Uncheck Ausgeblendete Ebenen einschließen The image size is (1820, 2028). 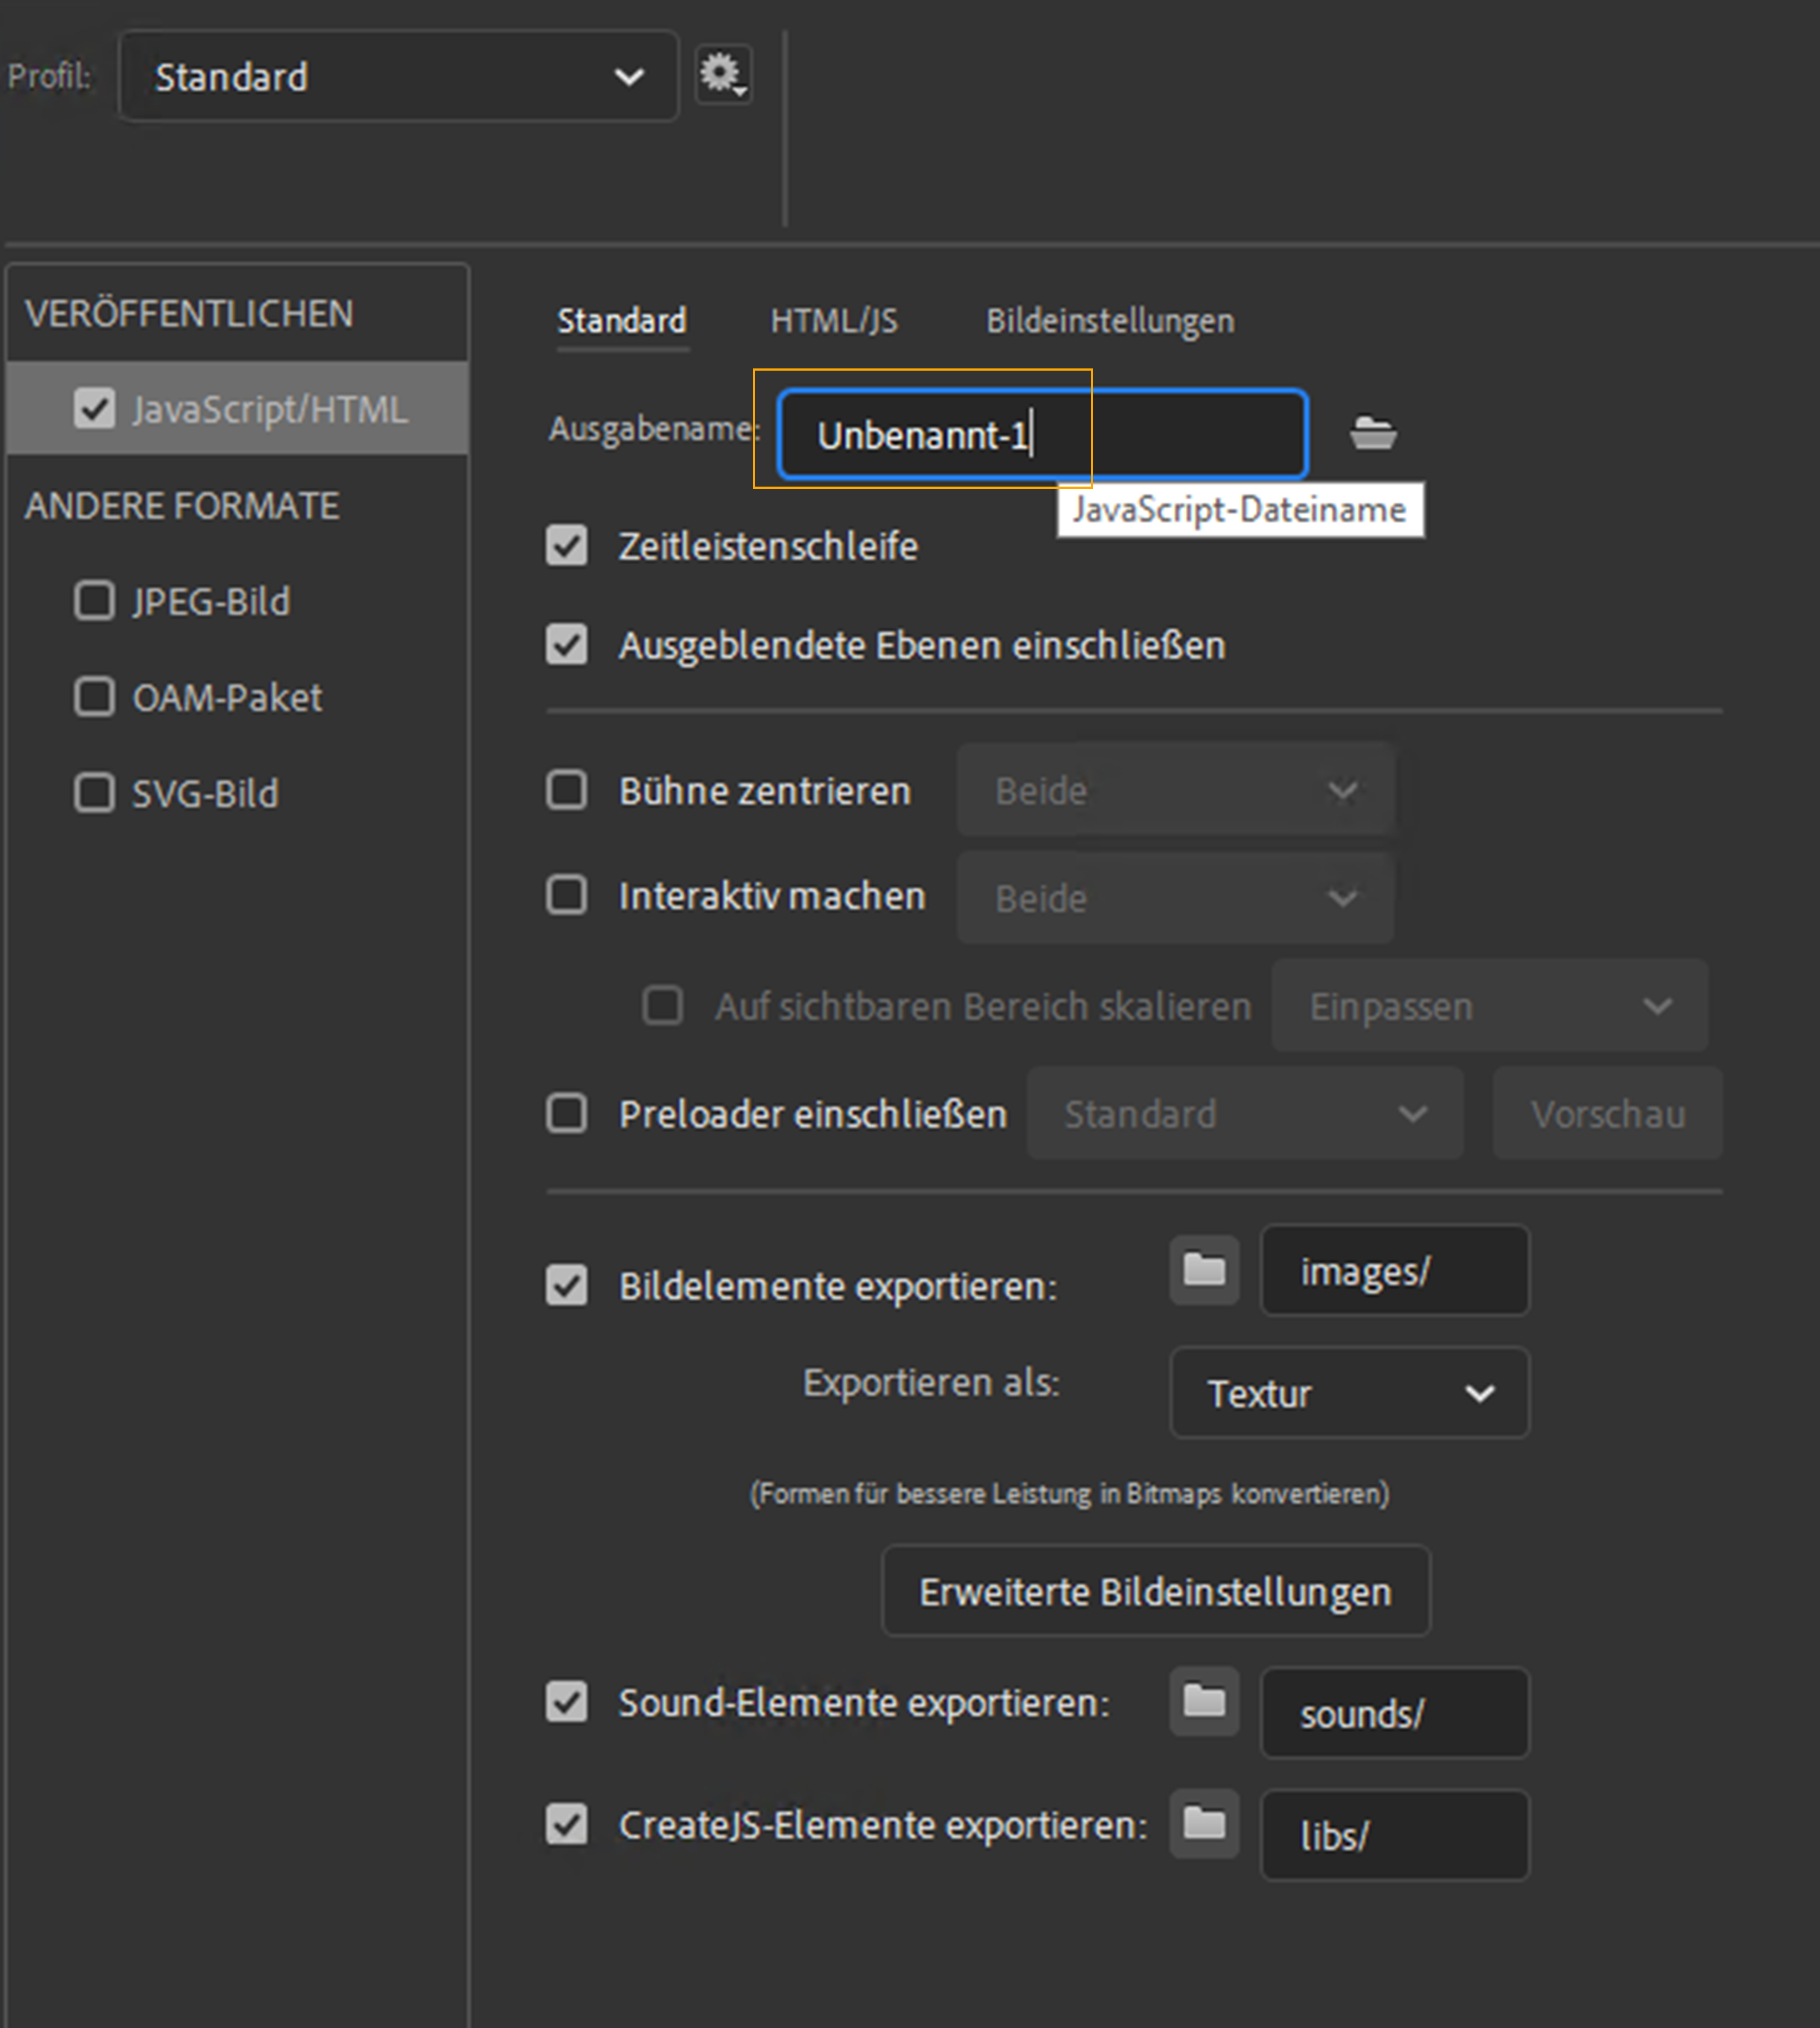[x=567, y=645]
